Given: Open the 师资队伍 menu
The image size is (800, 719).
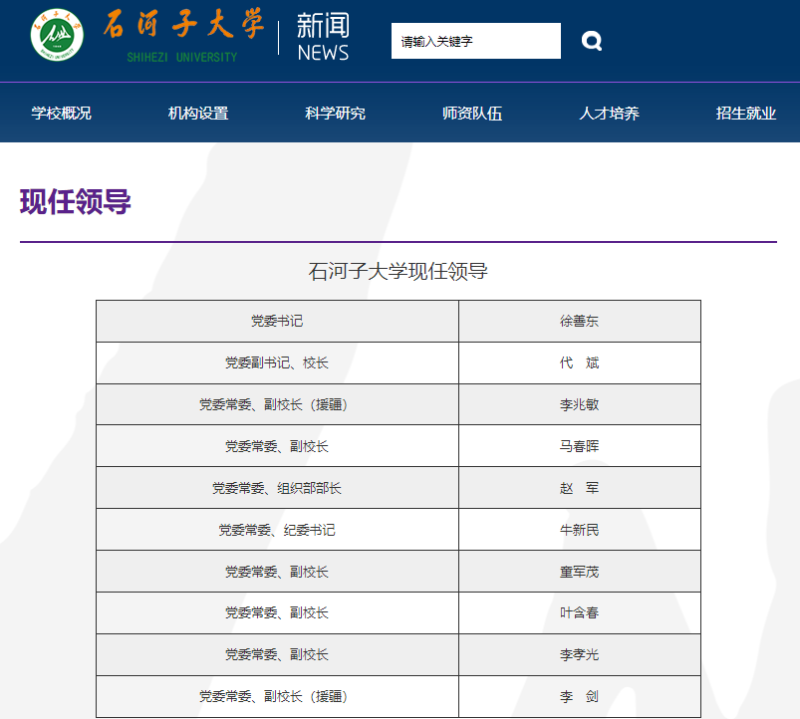Looking at the screenshot, I should click(x=472, y=113).
